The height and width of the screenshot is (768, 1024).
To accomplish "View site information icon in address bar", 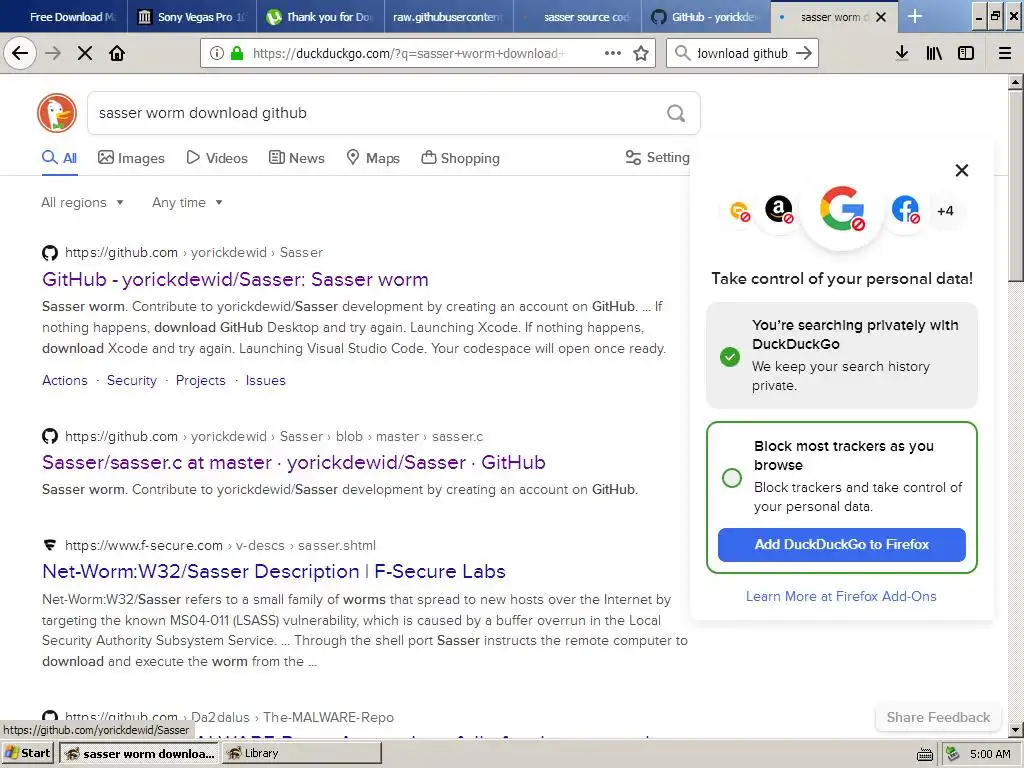I will click(x=217, y=53).
